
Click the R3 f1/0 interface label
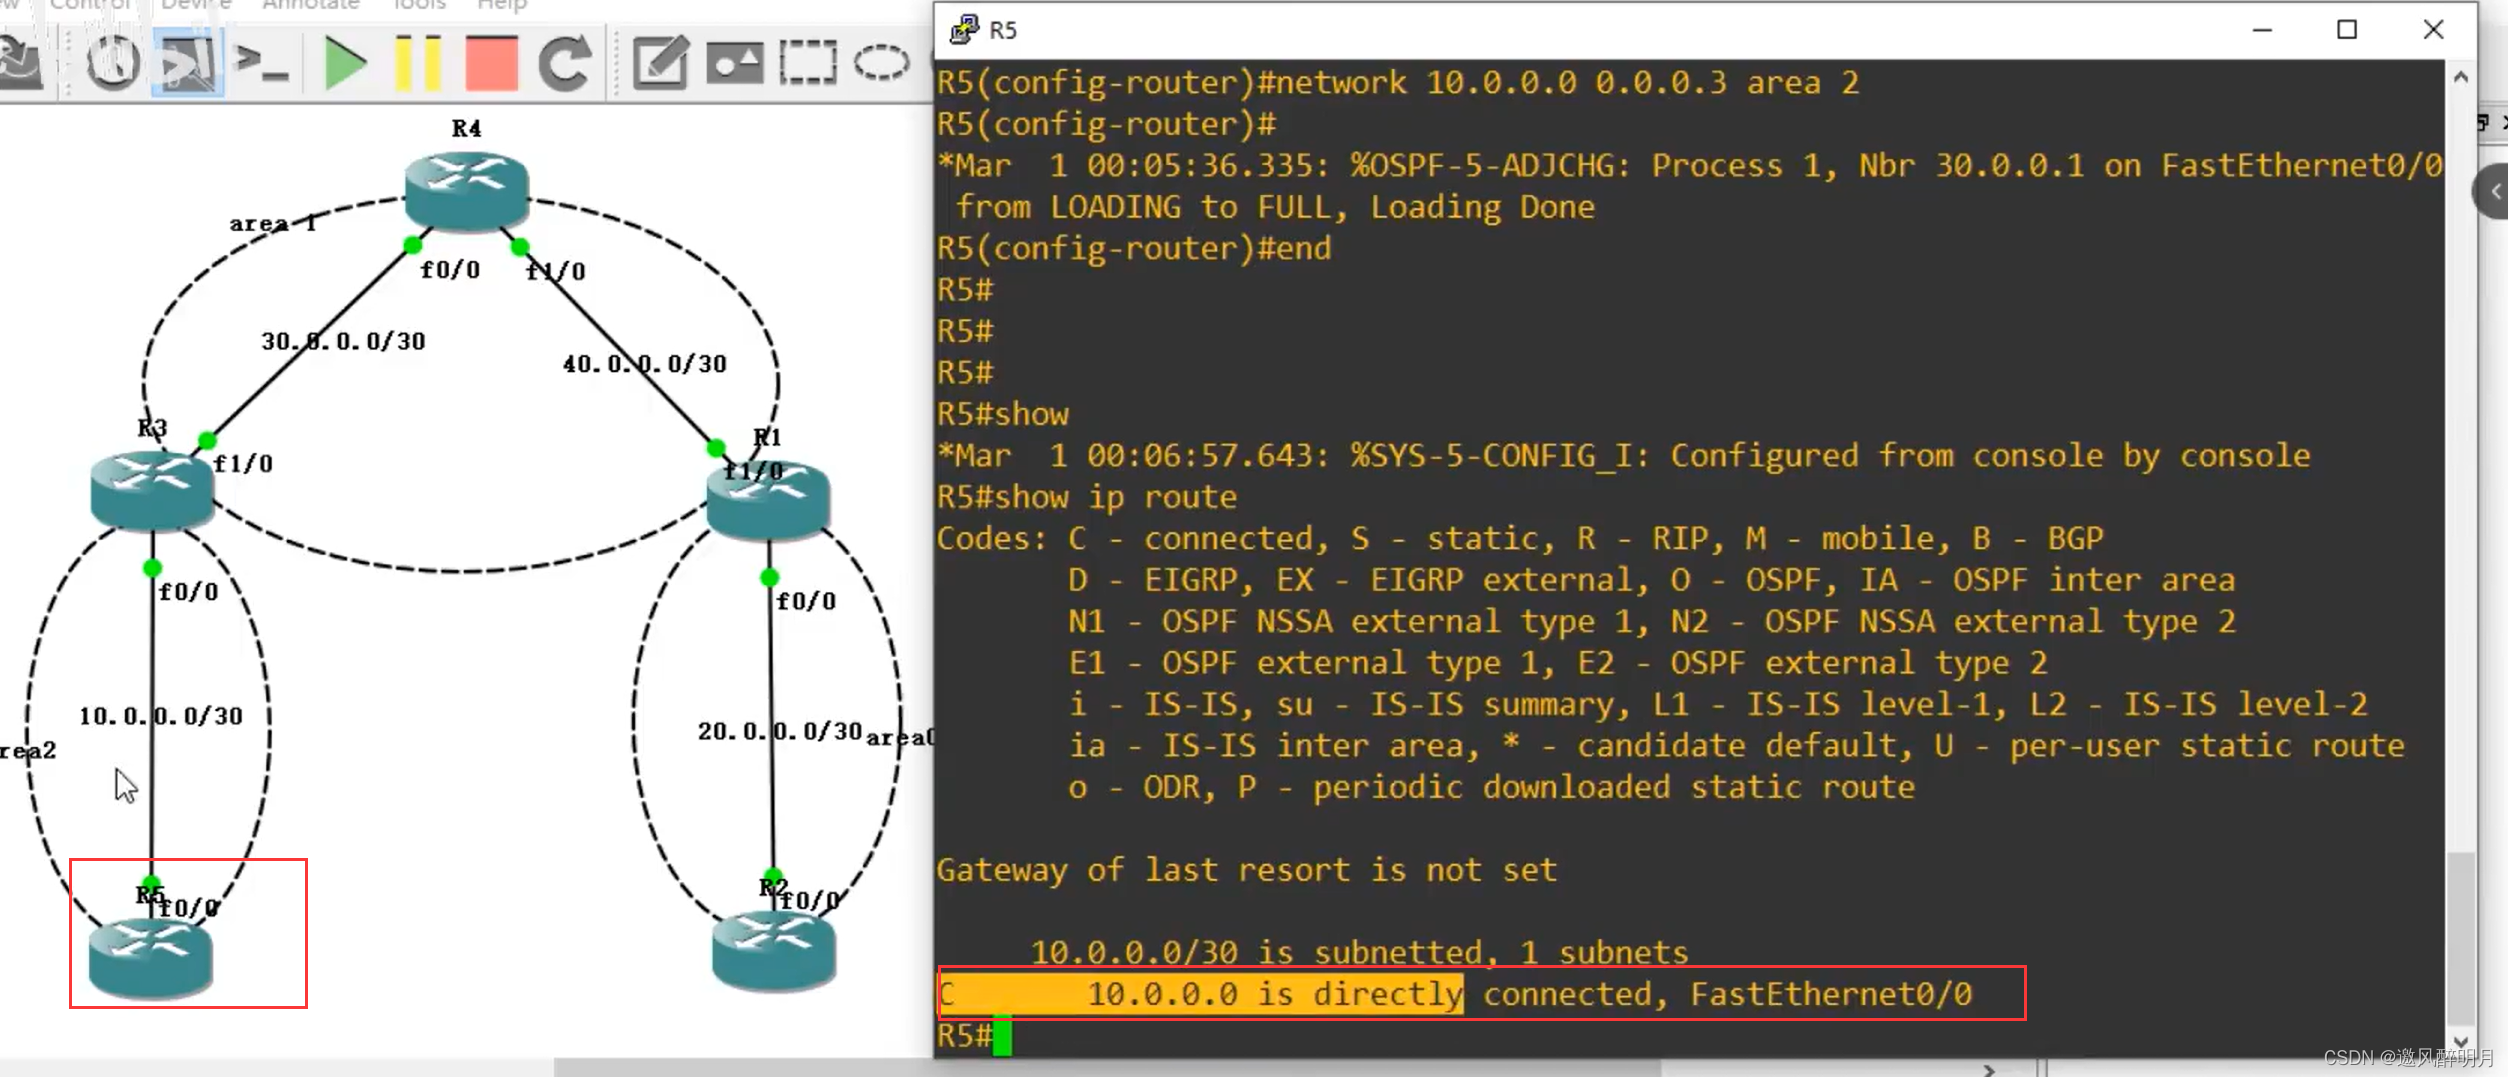click(243, 464)
